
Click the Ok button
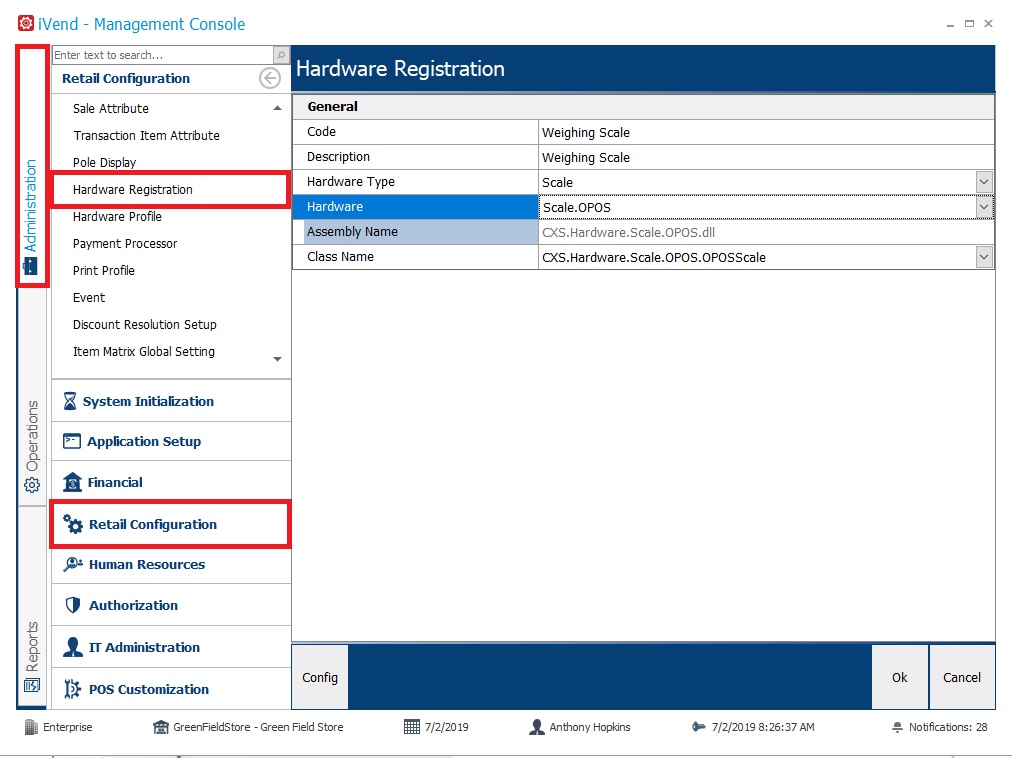pos(900,677)
